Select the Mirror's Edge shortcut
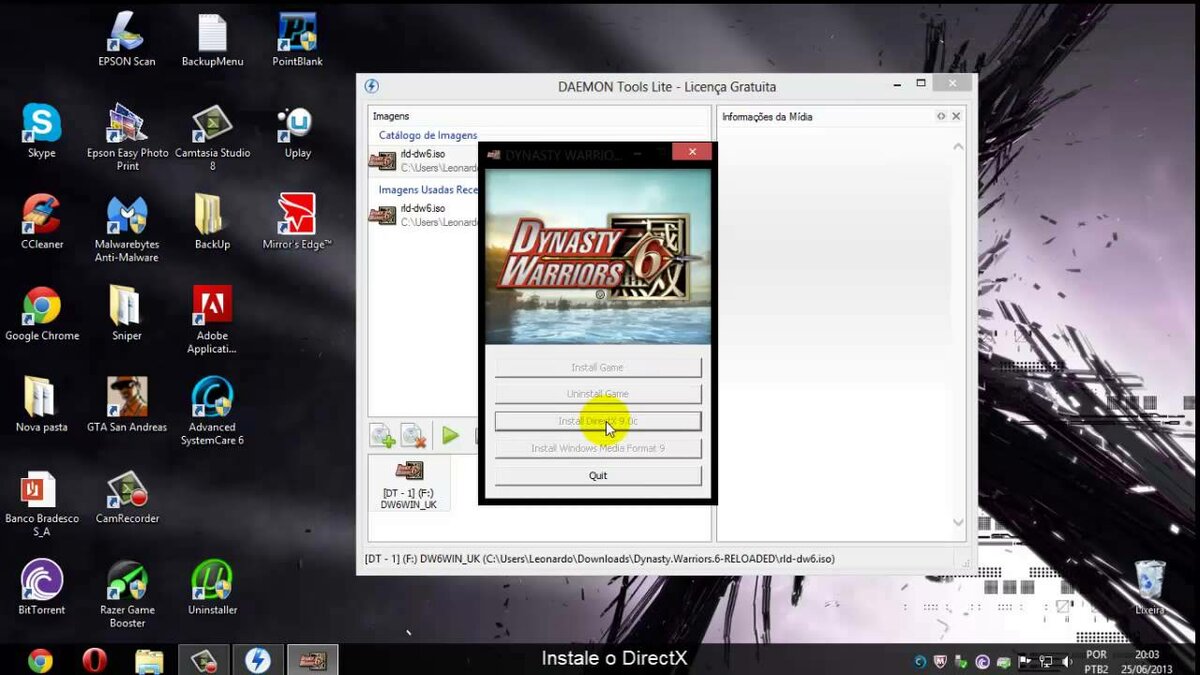The image size is (1200, 675). coord(297,222)
